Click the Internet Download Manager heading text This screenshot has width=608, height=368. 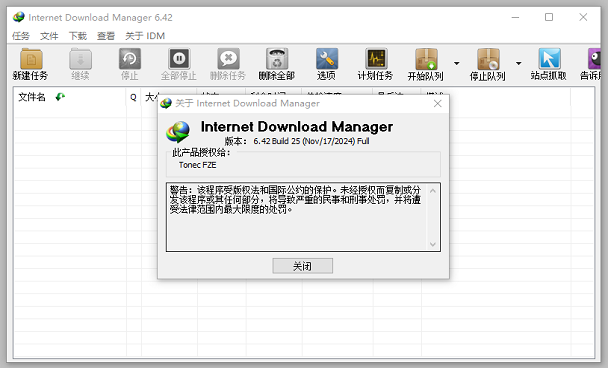point(297,127)
